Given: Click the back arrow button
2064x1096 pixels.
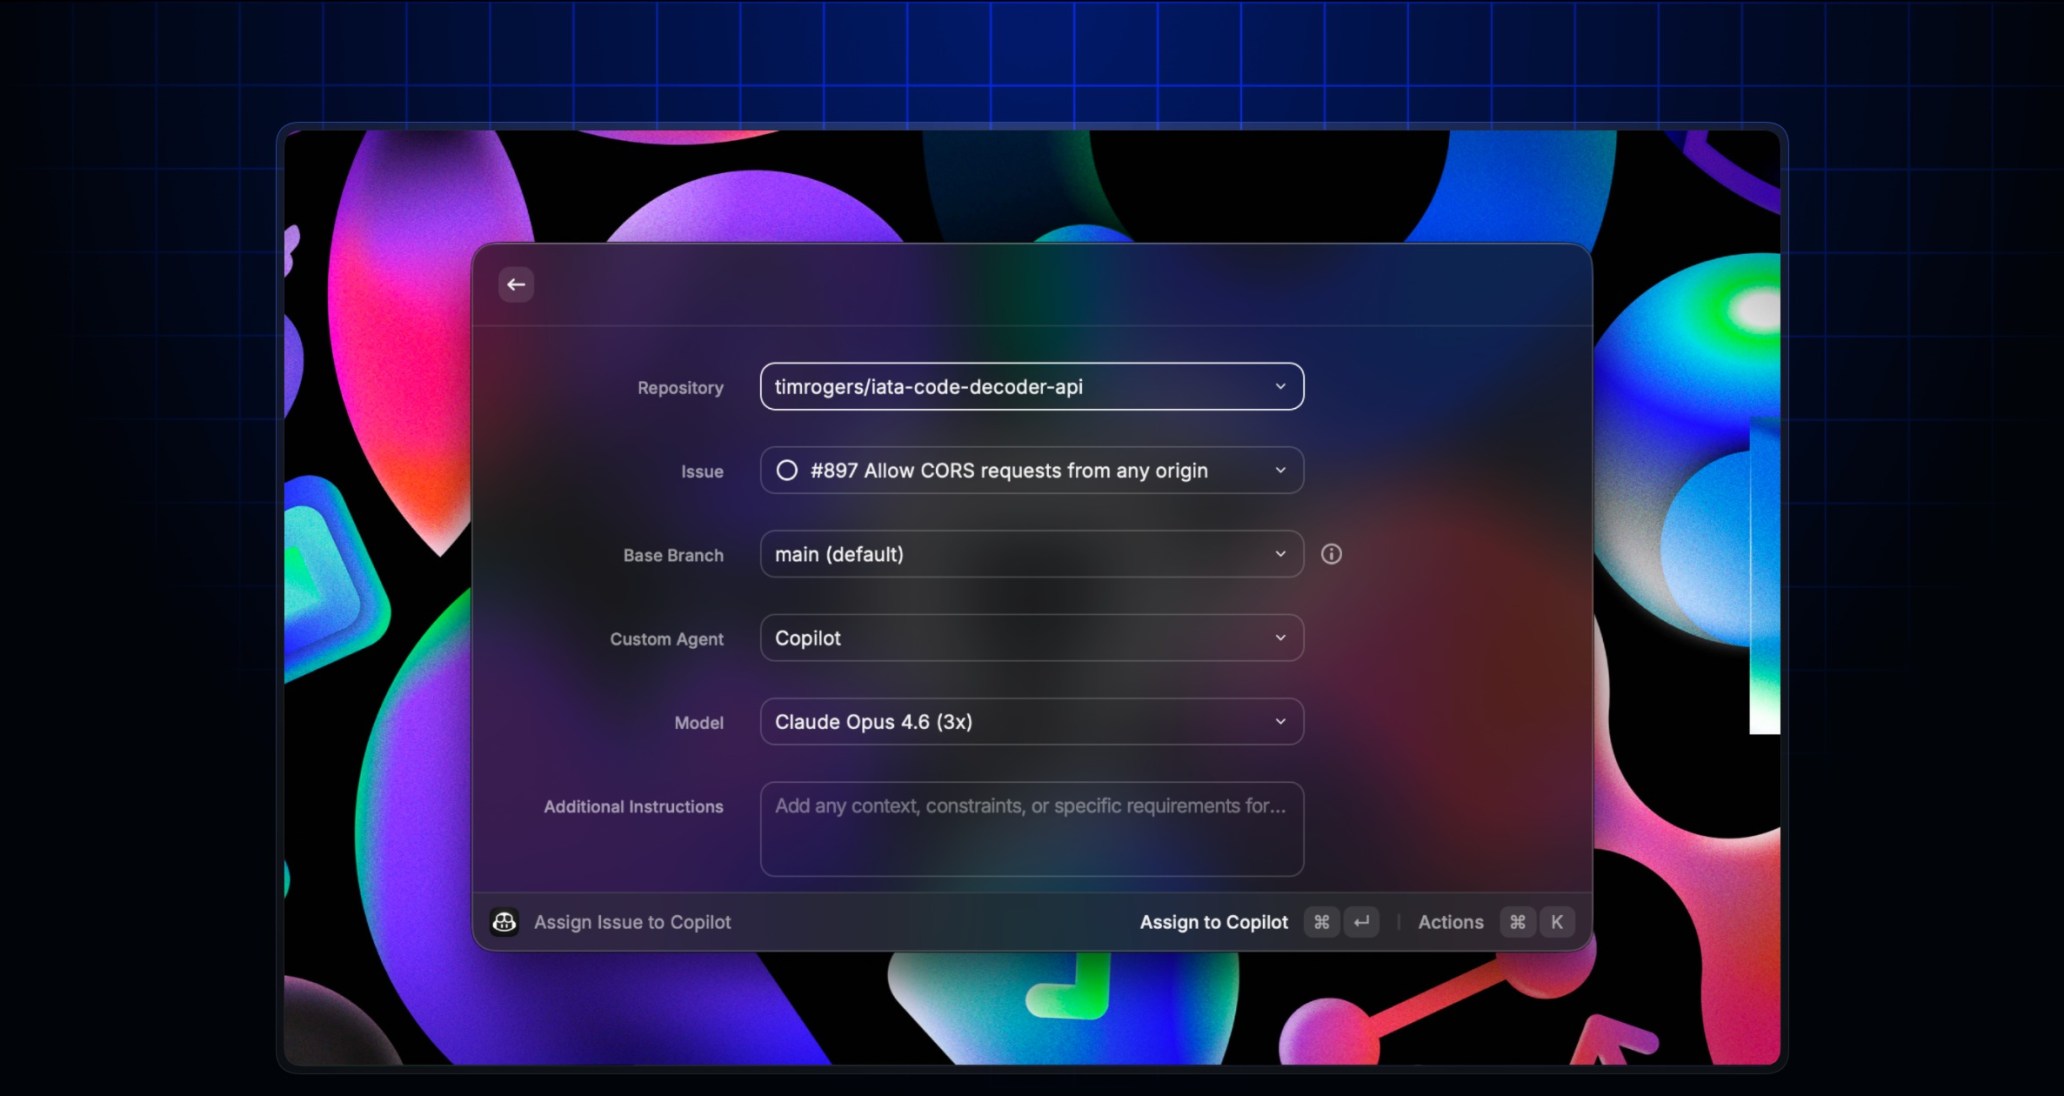Looking at the screenshot, I should (x=516, y=285).
